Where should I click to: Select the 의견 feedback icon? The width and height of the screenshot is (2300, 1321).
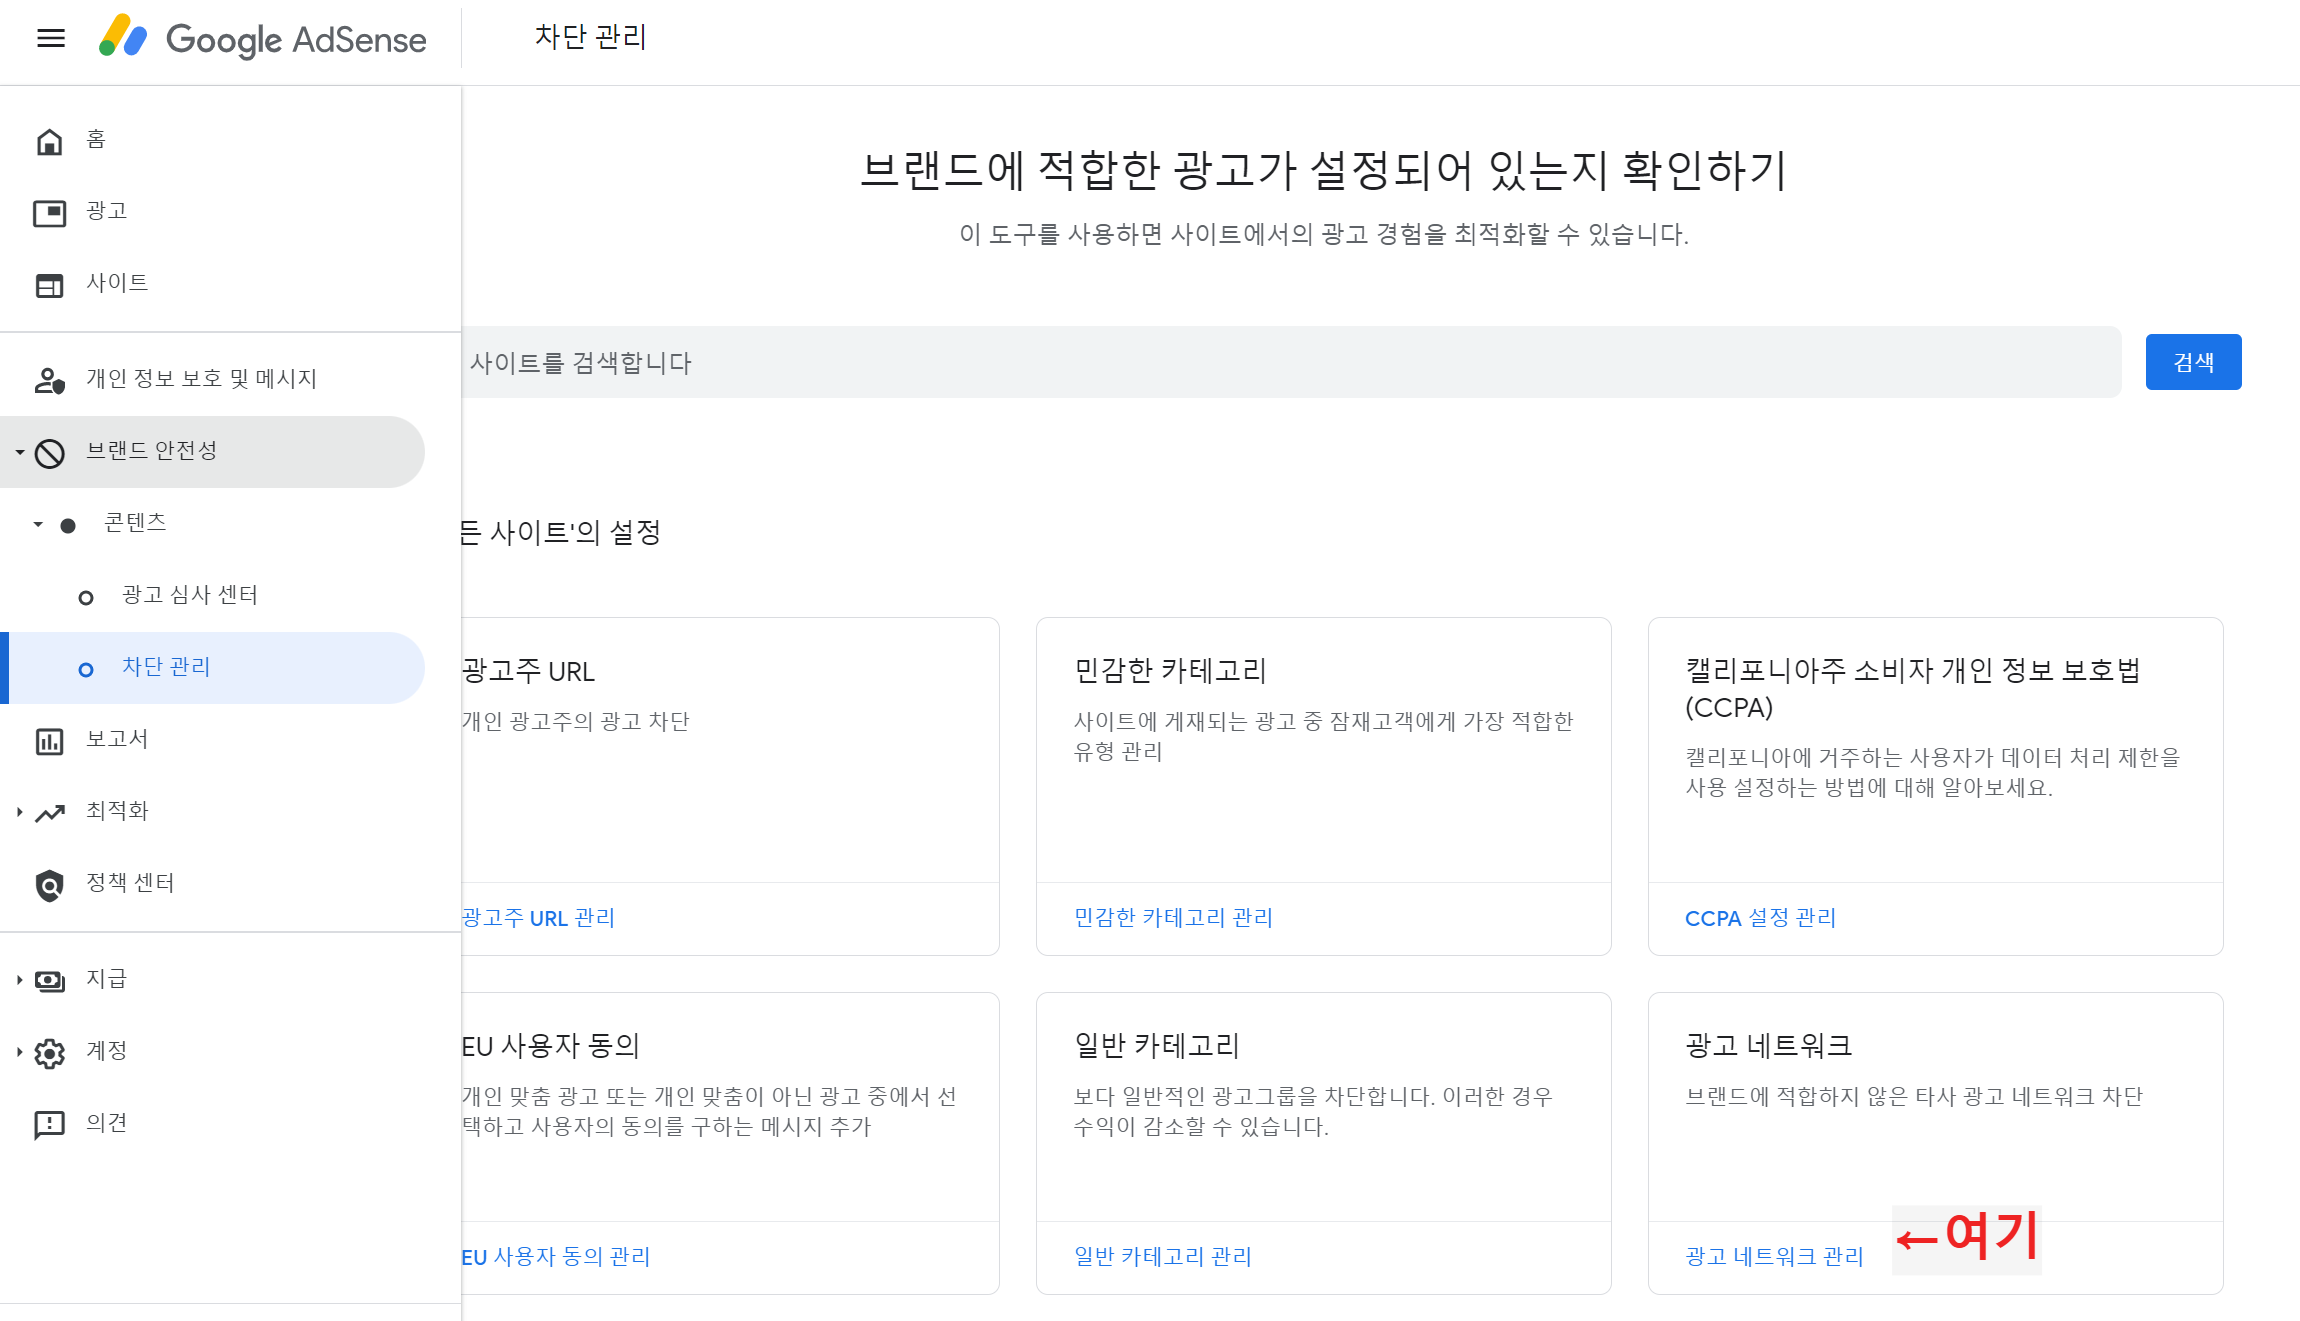coord(50,1122)
